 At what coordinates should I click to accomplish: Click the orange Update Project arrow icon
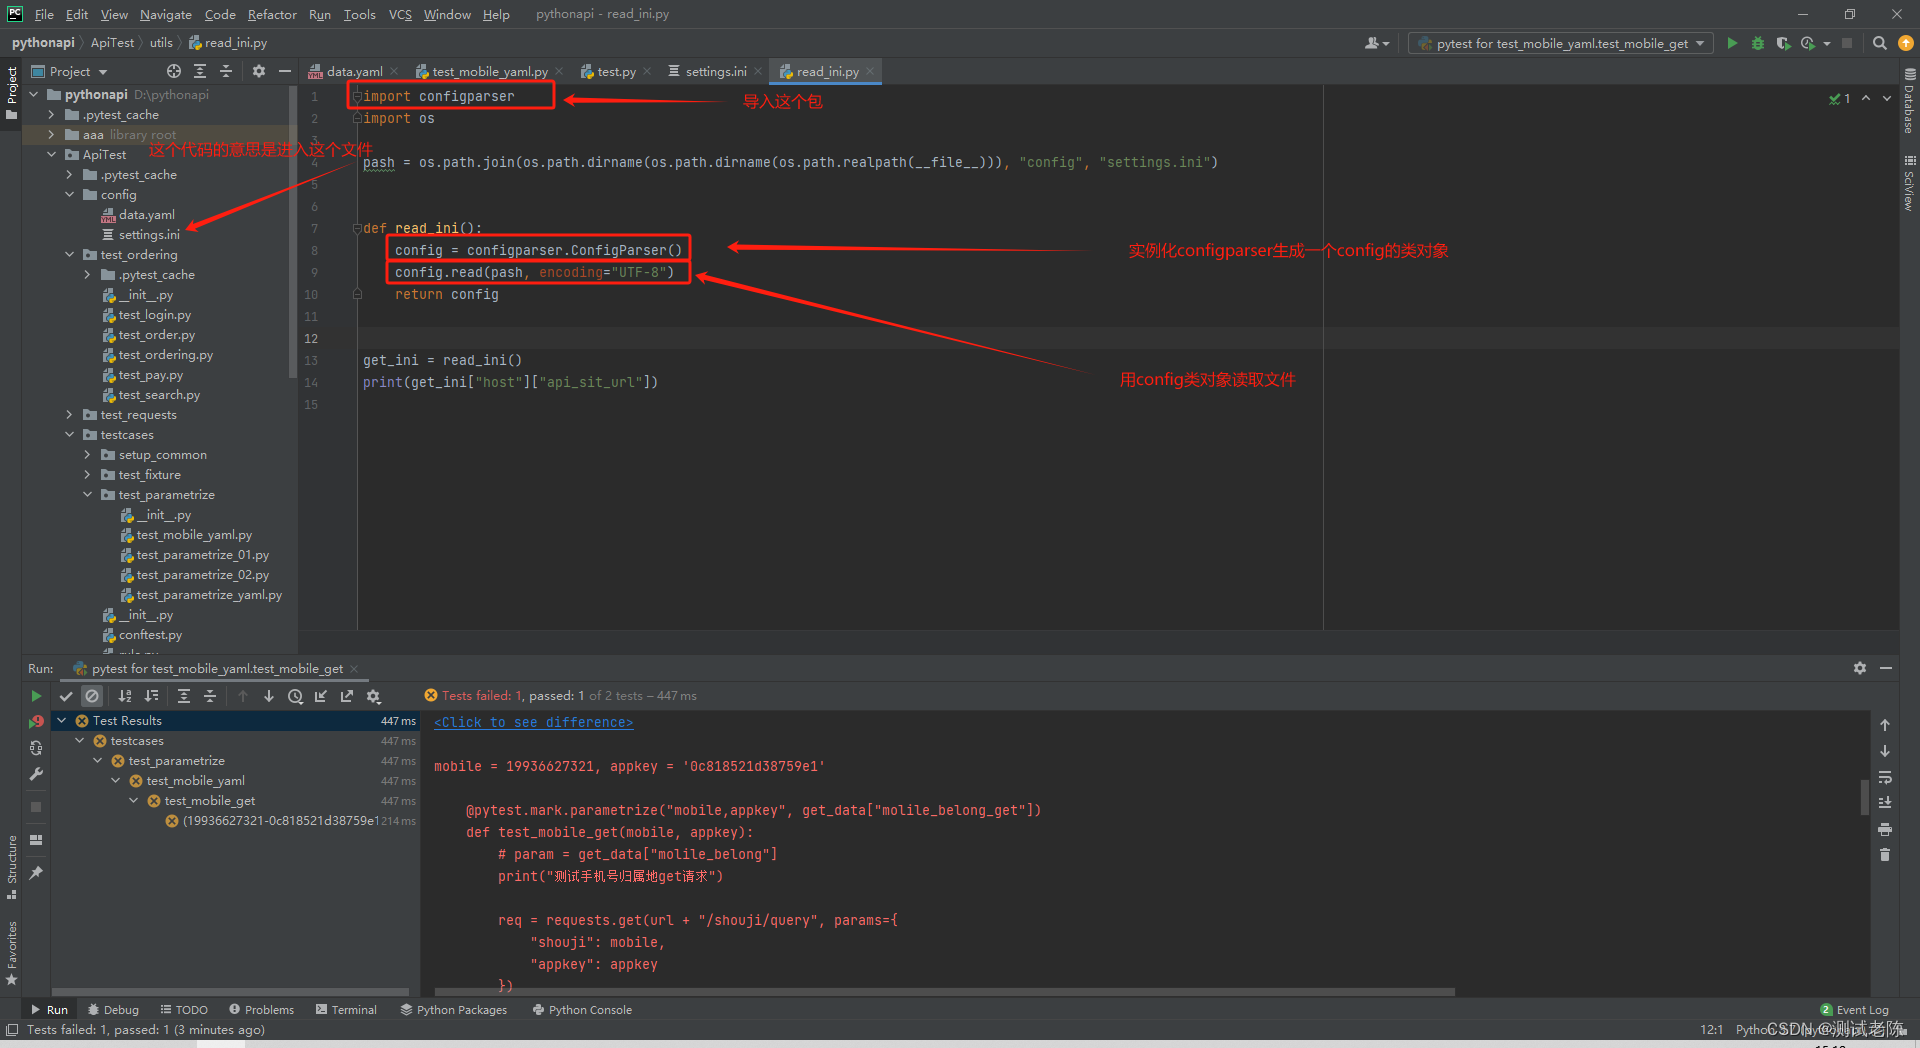[x=1906, y=43]
